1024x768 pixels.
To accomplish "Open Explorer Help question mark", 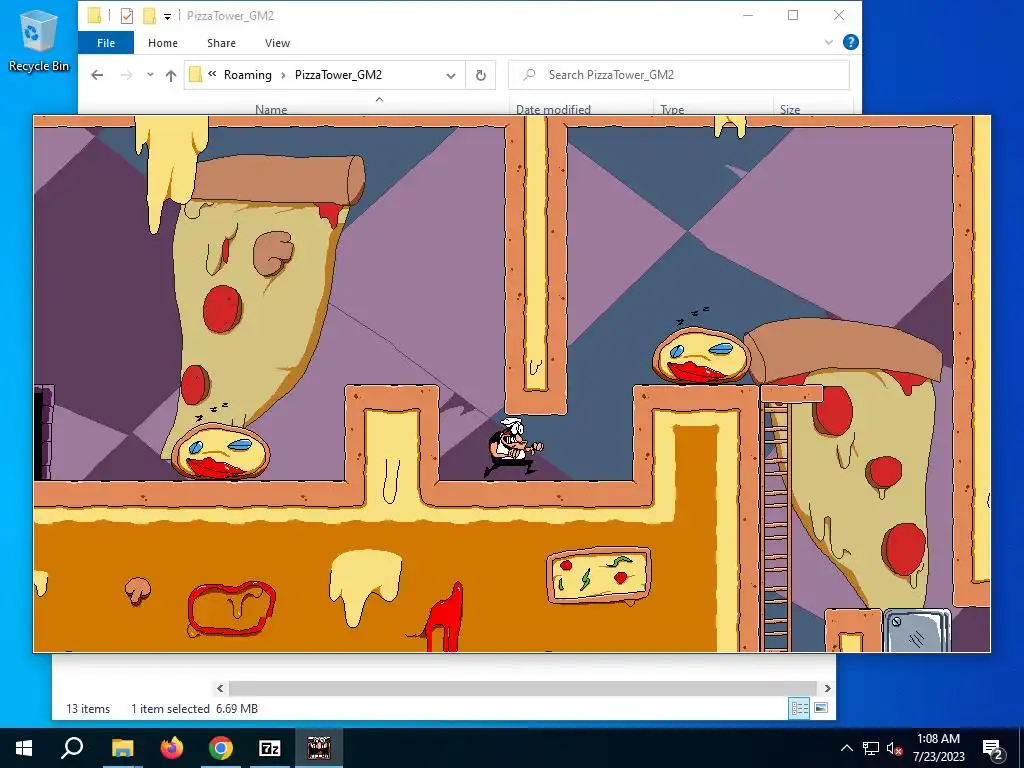I will click(x=850, y=42).
